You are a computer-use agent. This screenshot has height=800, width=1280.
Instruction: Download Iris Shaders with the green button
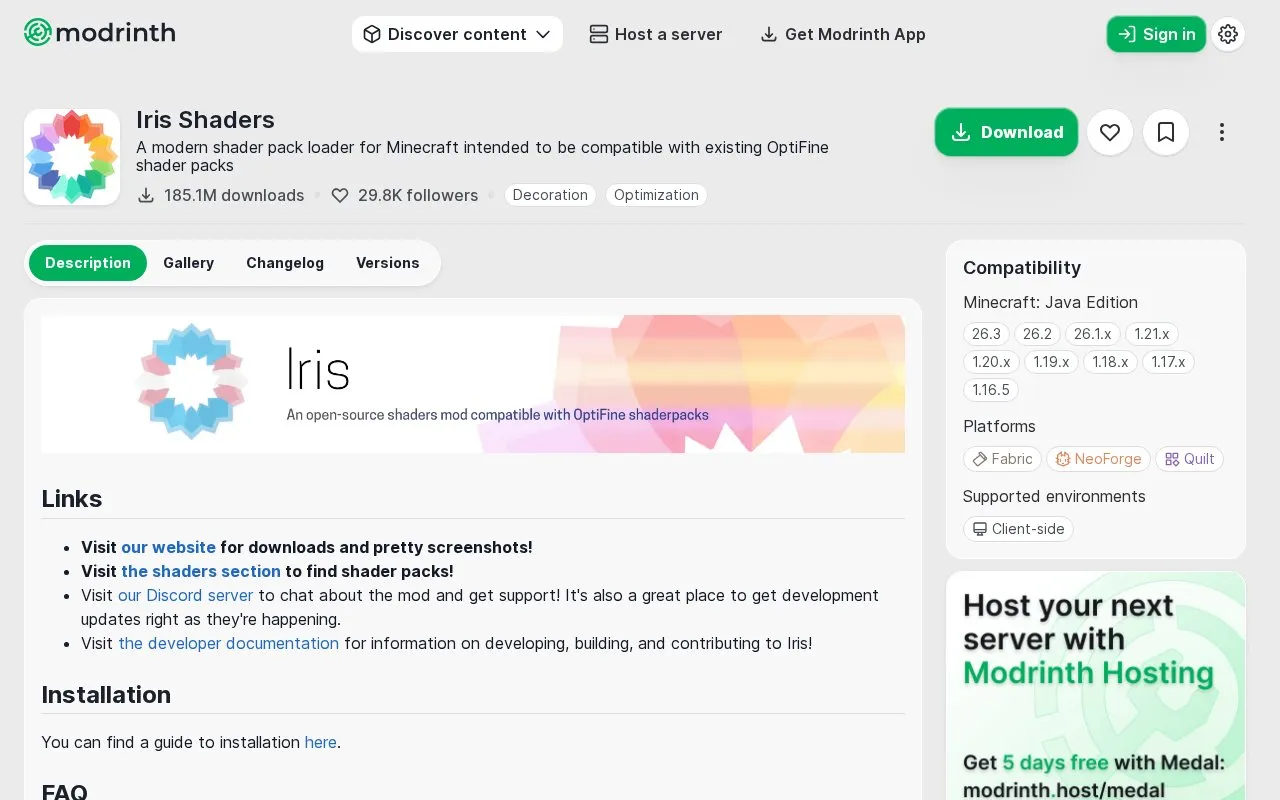click(x=1006, y=132)
